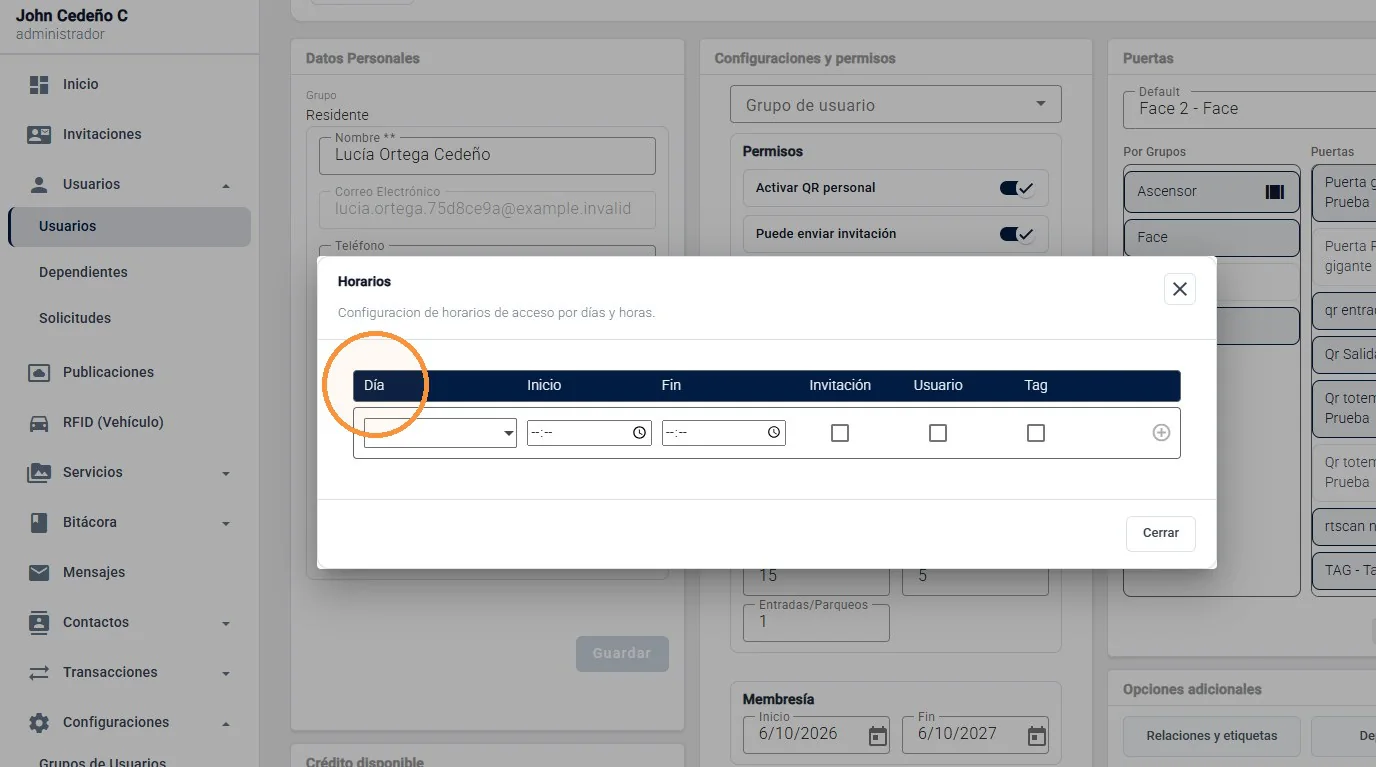Open calendar for Membresía Fin date
Image resolution: width=1376 pixels, height=767 pixels.
(1037, 736)
